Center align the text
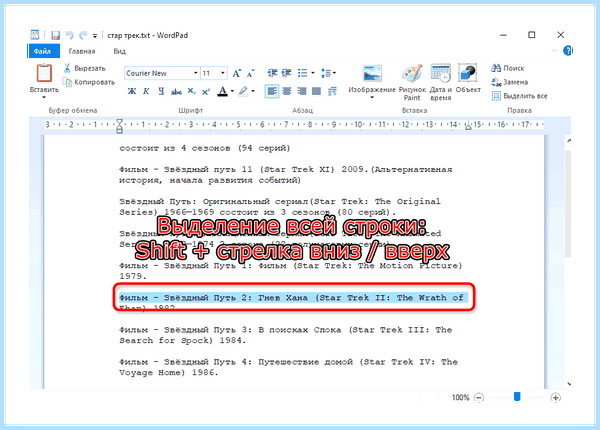Image resolution: width=600 pixels, height=430 pixels. 287,91
